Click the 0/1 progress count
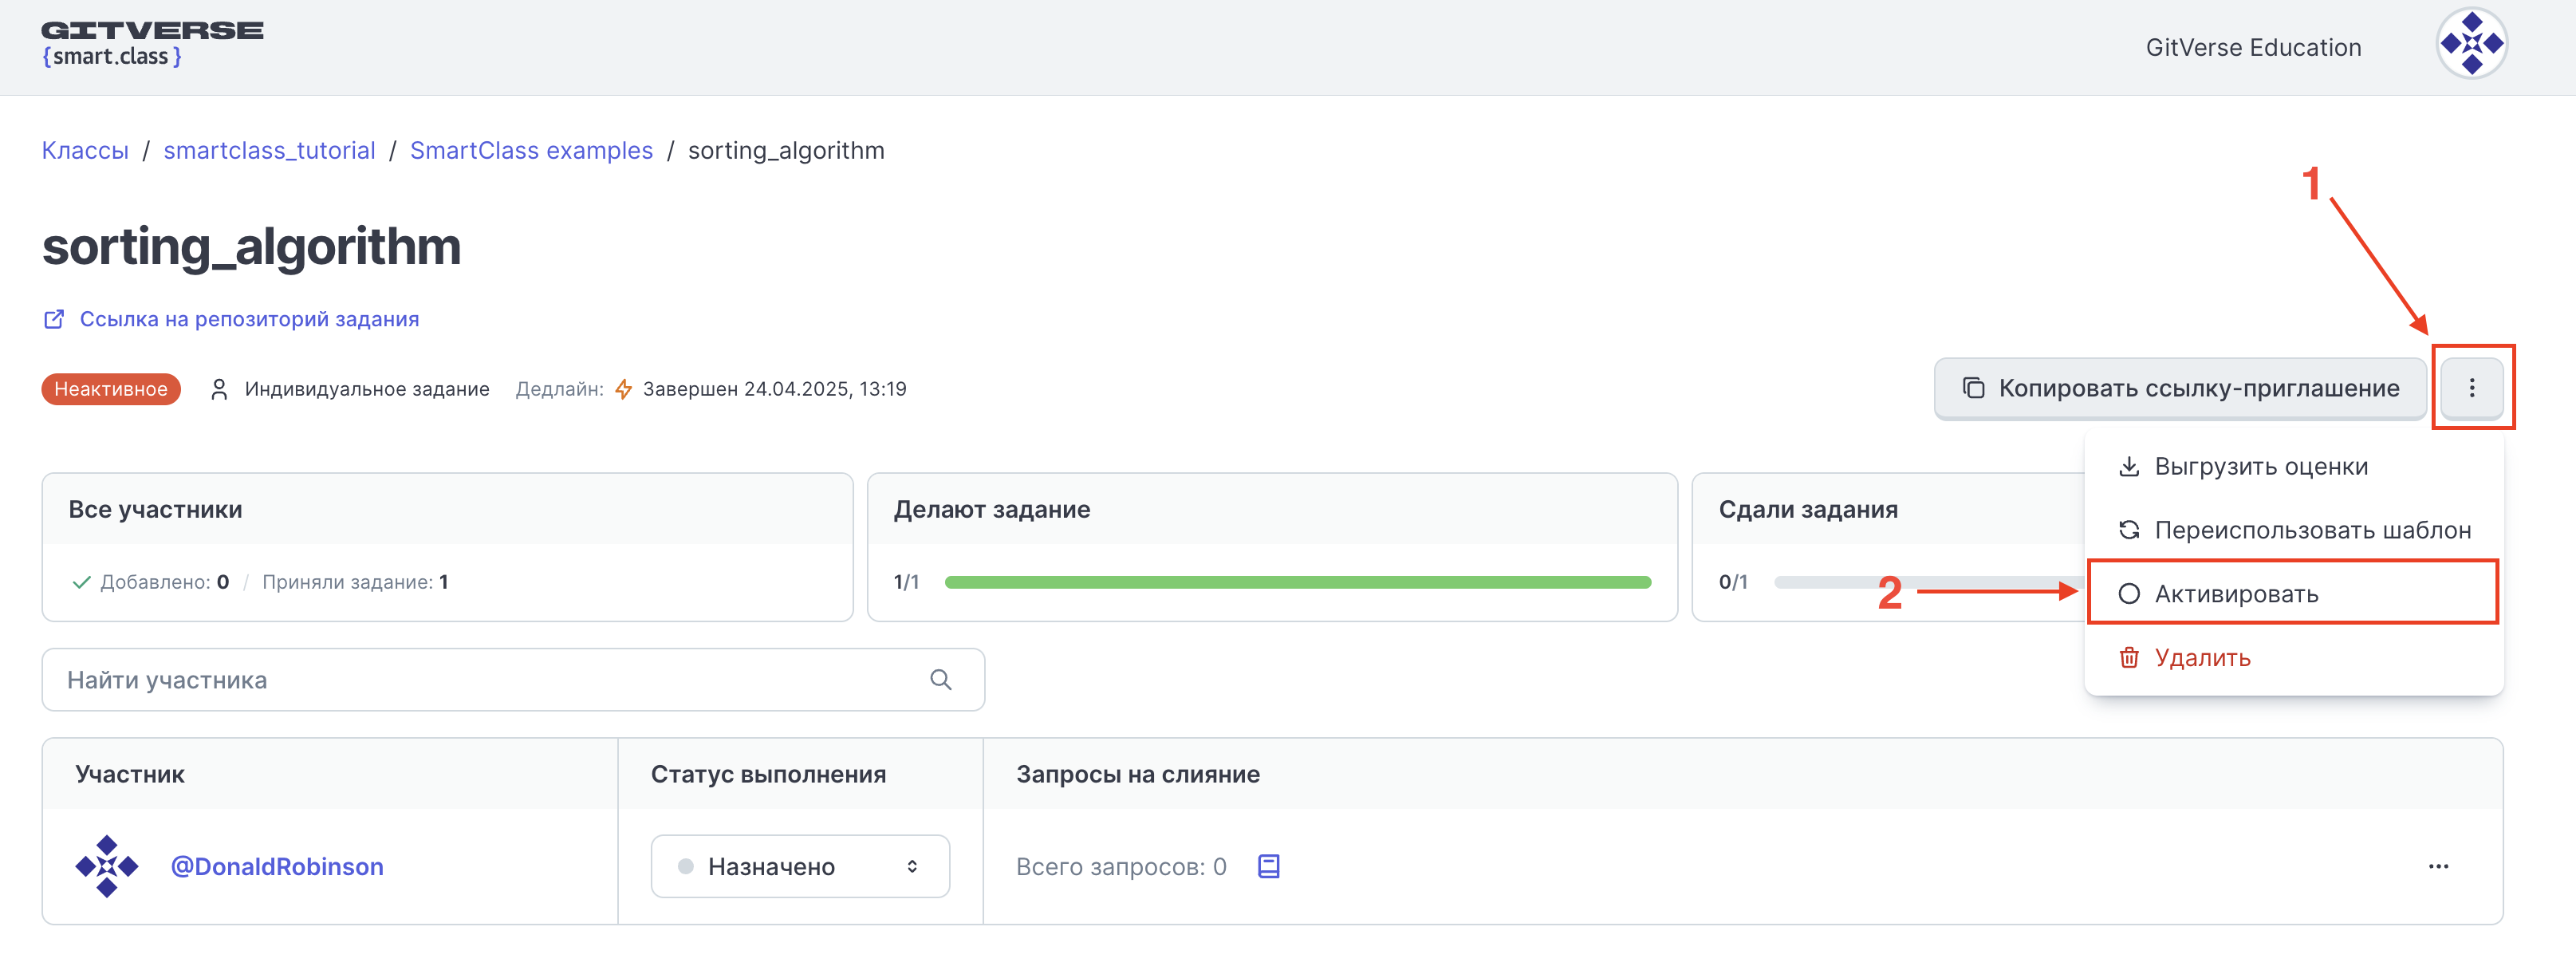Viewport: 2576px width, 978px height. click(x=1733, y=582)
